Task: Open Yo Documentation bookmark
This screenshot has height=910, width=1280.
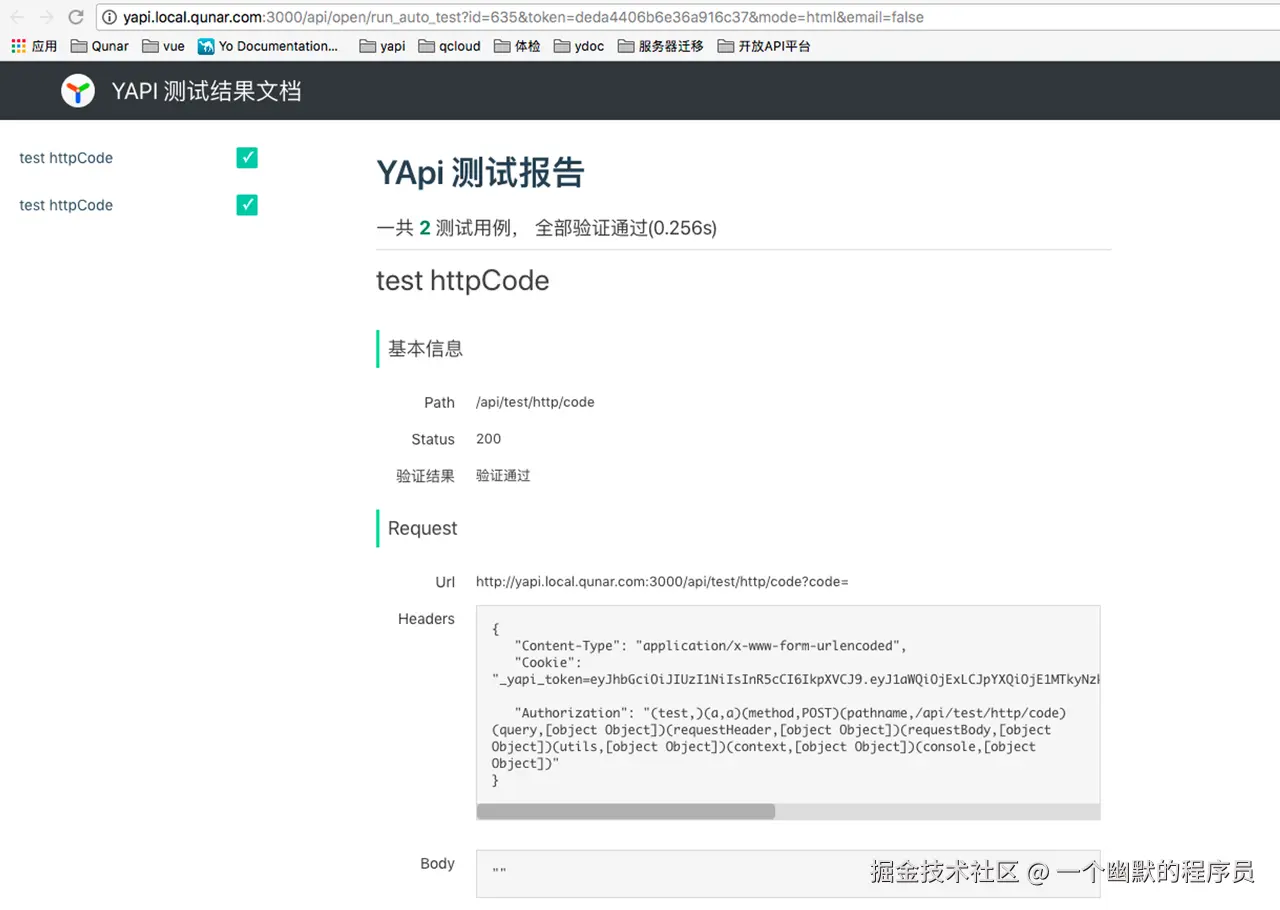Action: (268, 46)
